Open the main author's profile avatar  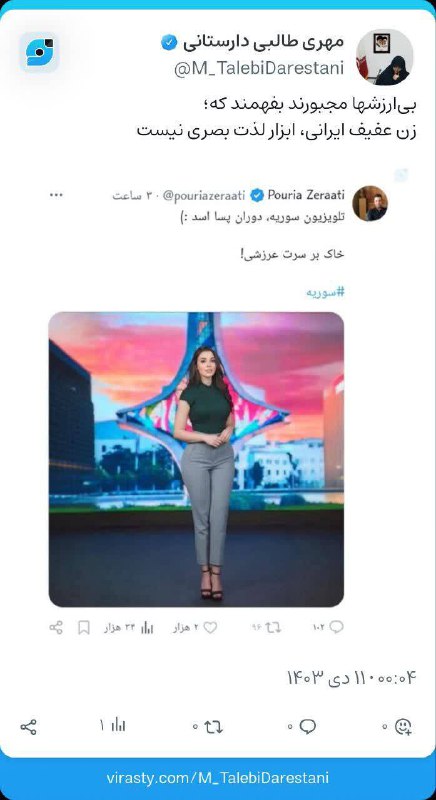[x=384, y=57]
